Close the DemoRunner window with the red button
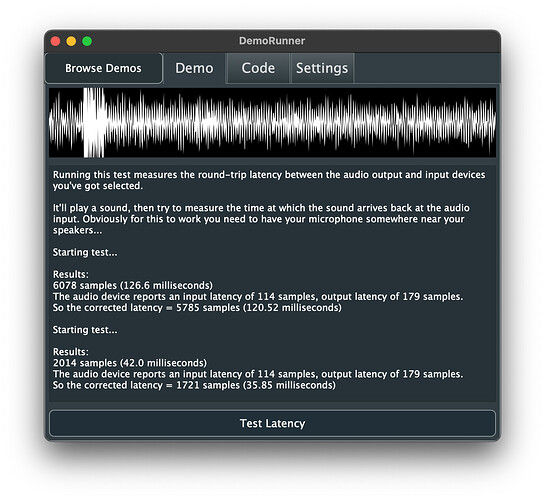 [x=55, y=41]
